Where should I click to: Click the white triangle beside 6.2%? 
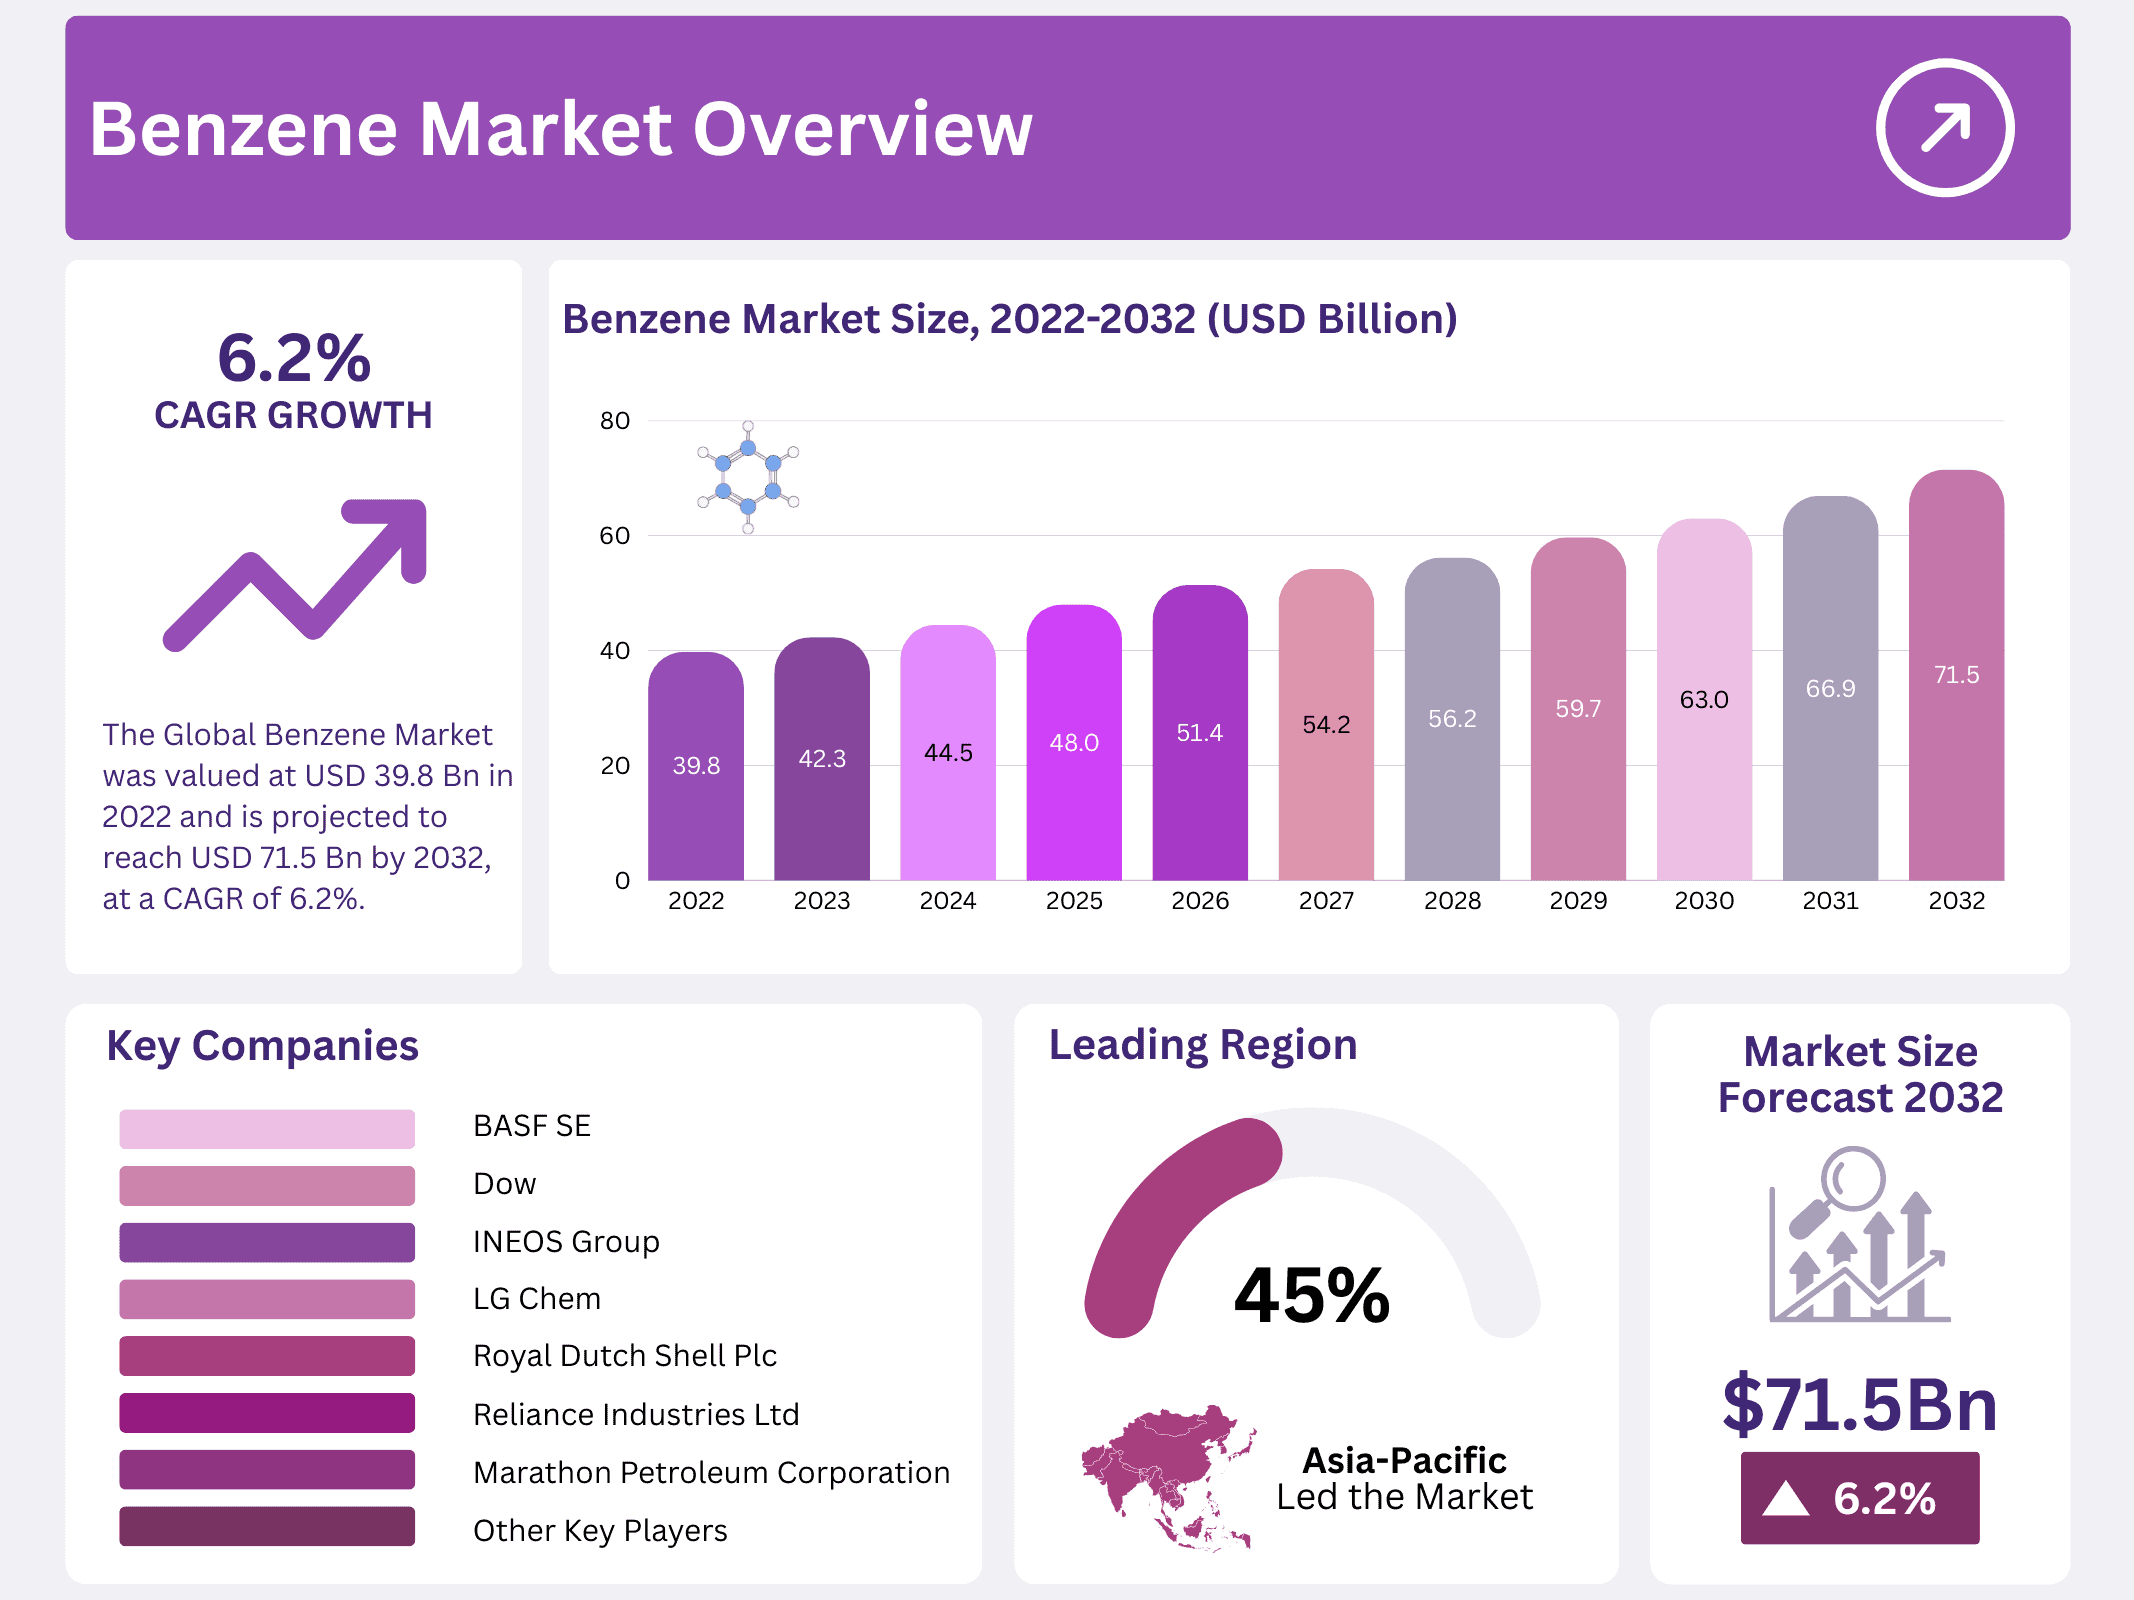1786,1499
